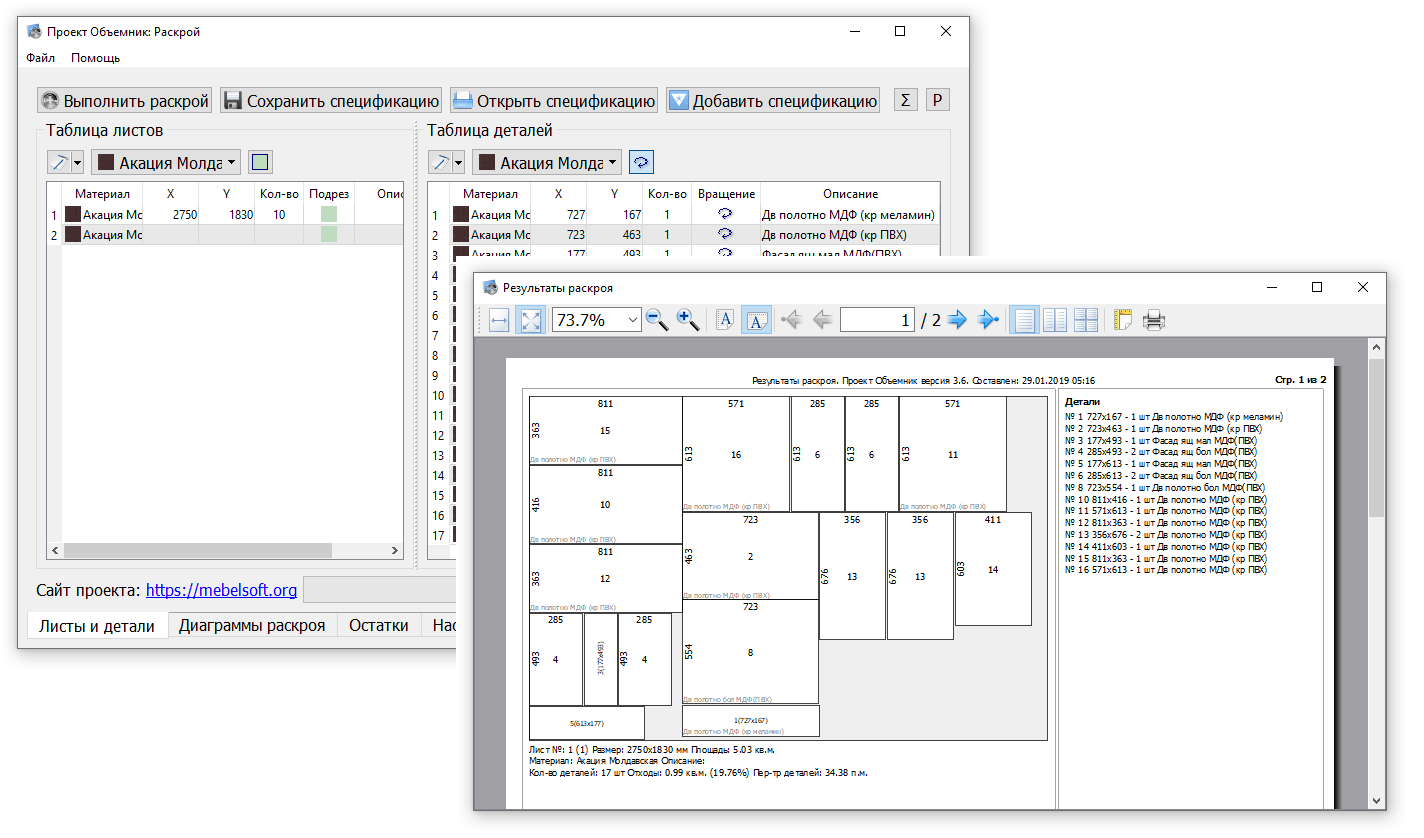Image resolution: width=1424 pixels, height=838 pixels.
Task: Open page setup with the ruler page icon
Action: tap(1123, 320)
